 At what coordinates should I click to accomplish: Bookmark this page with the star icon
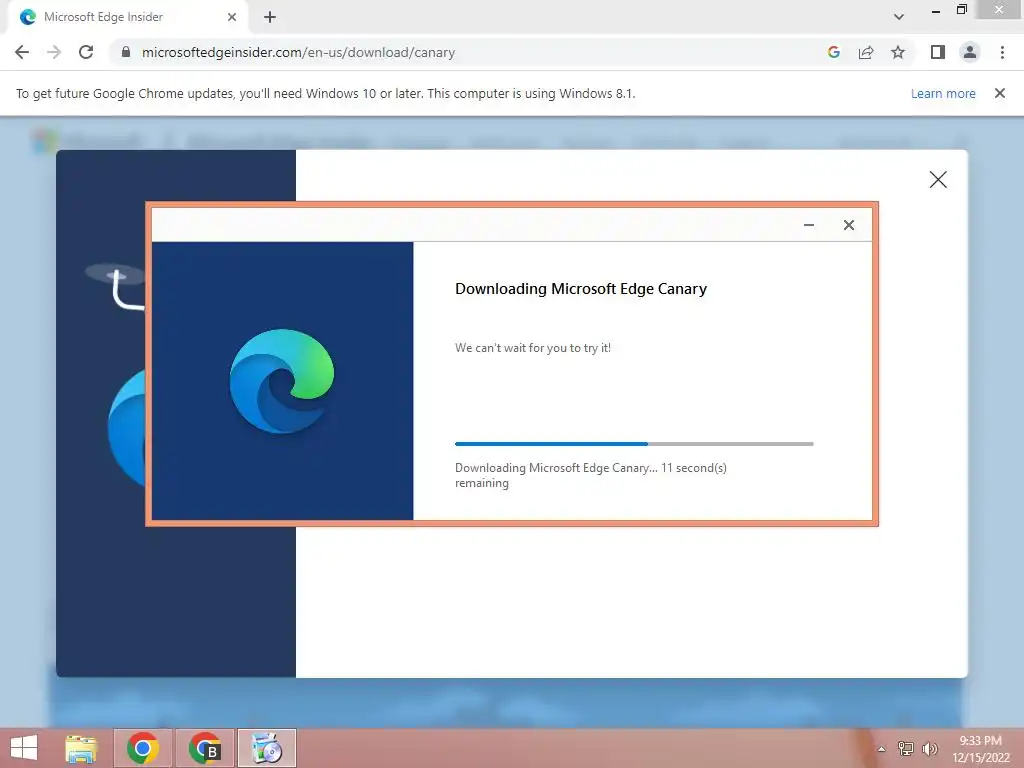898,52
